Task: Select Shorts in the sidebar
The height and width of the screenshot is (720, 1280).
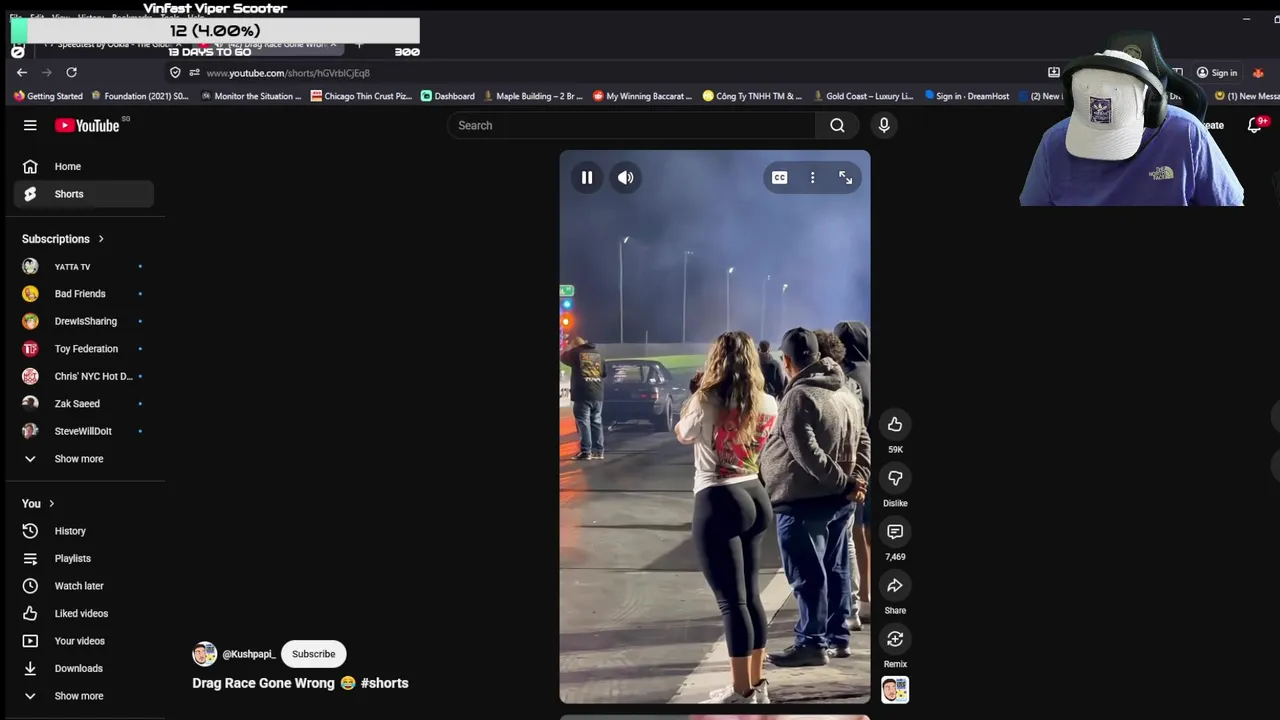Action: (x=84, y=194)
